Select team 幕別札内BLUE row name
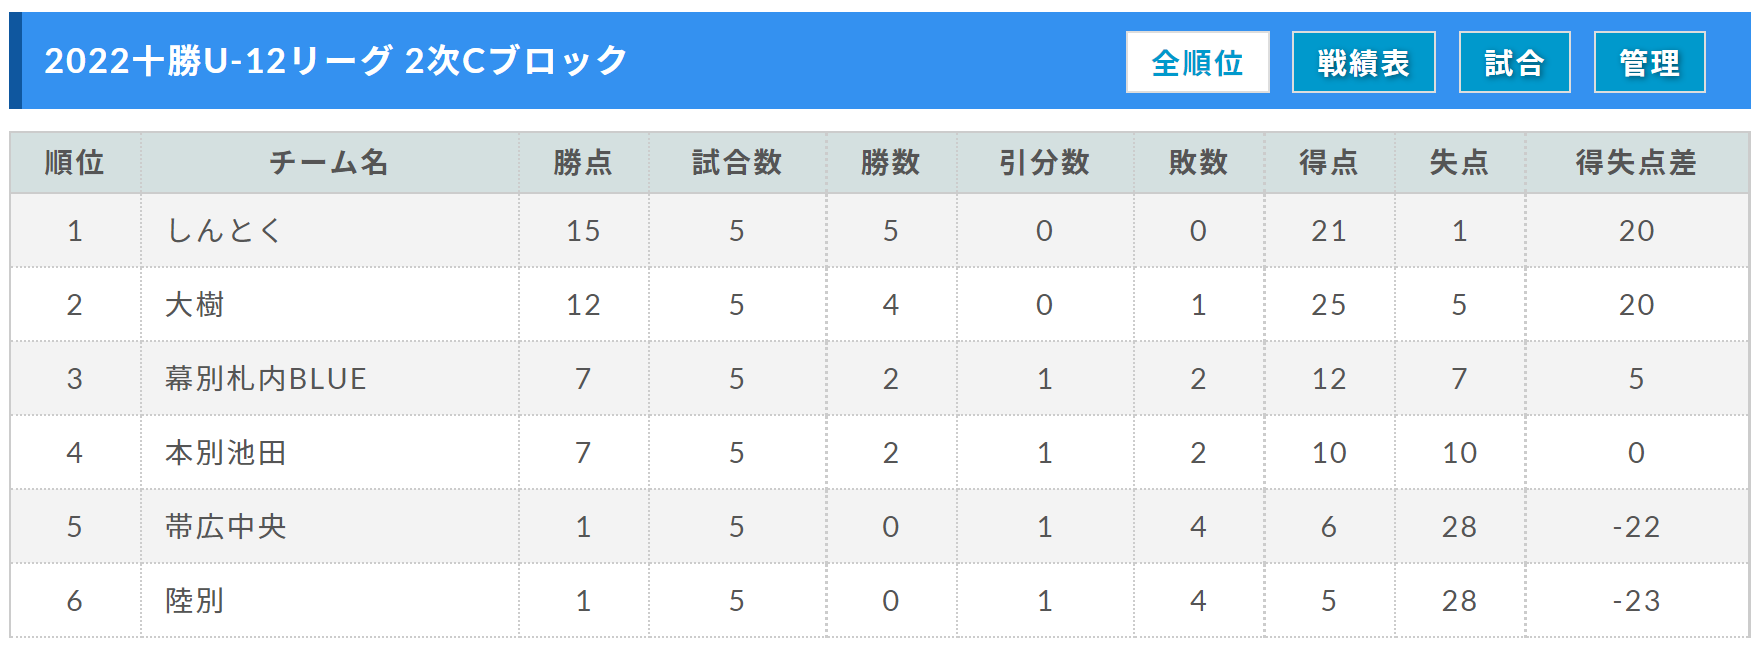Image resolution: width=1757 pixels, height=650 pixels. point(266,379)
